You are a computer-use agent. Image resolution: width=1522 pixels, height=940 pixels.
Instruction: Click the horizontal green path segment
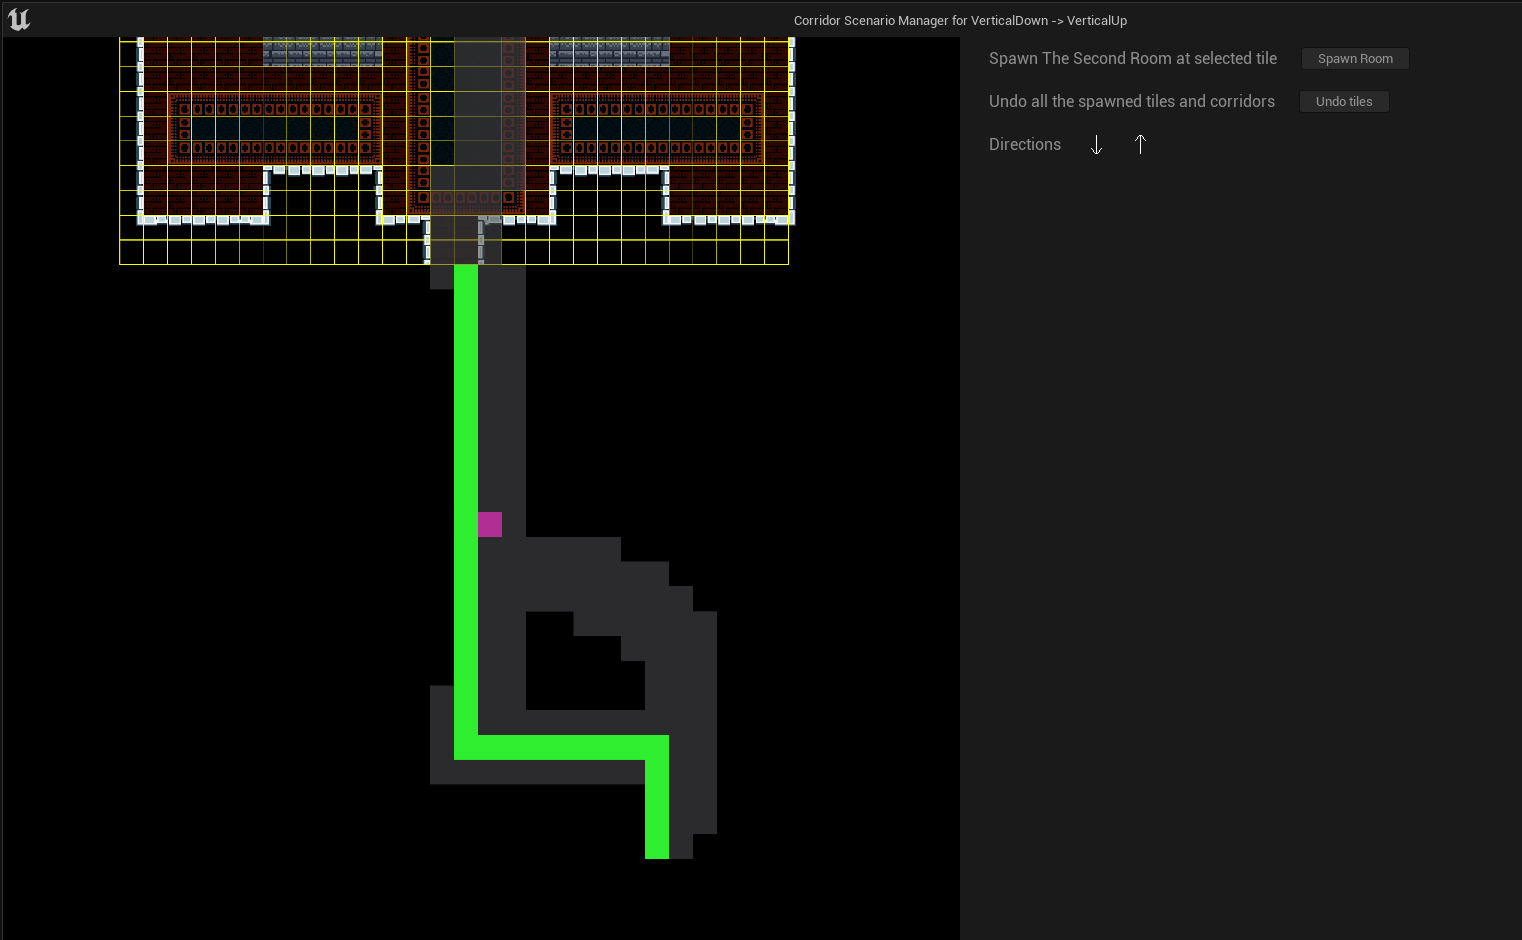click(x=560, y=747)
